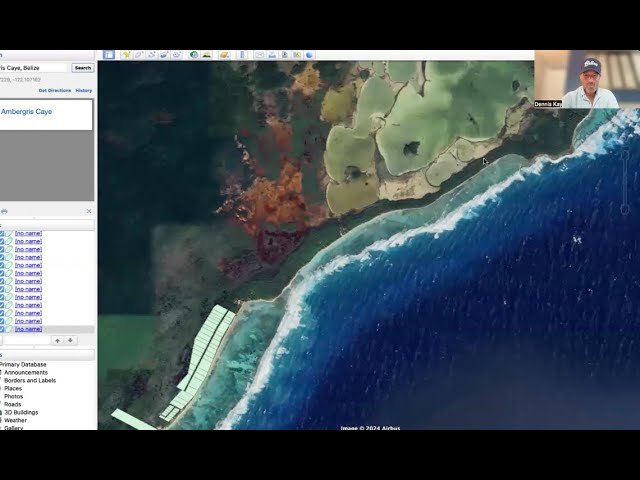Viewport: 640px width, 480px height.
Task: Open the highlighted [no name] place link
Action: [x=28, y=329]
